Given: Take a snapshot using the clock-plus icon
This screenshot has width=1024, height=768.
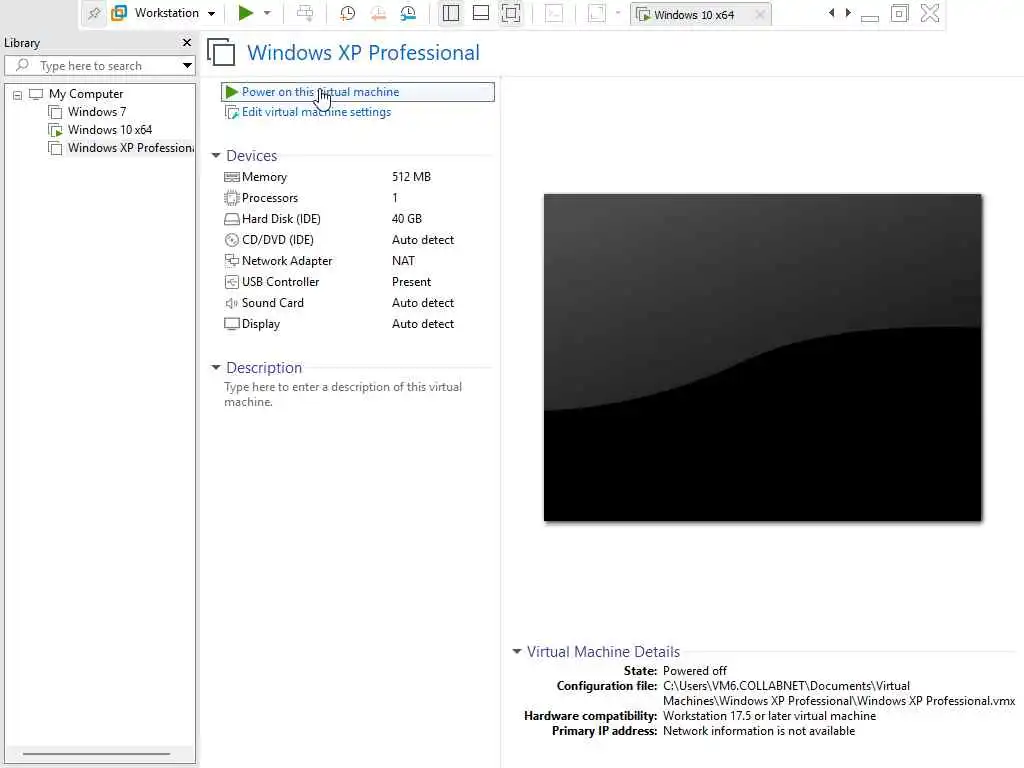Looking at the screenshot, I should pyautogui.click(x=347, y=13).
